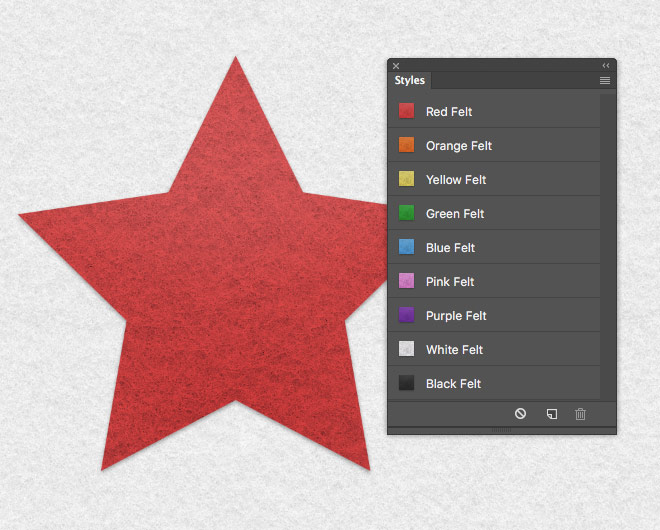This screenshot has height=530, width=660.
Task: Click the Red Felt color swatch
Action: tap(406, 111)
